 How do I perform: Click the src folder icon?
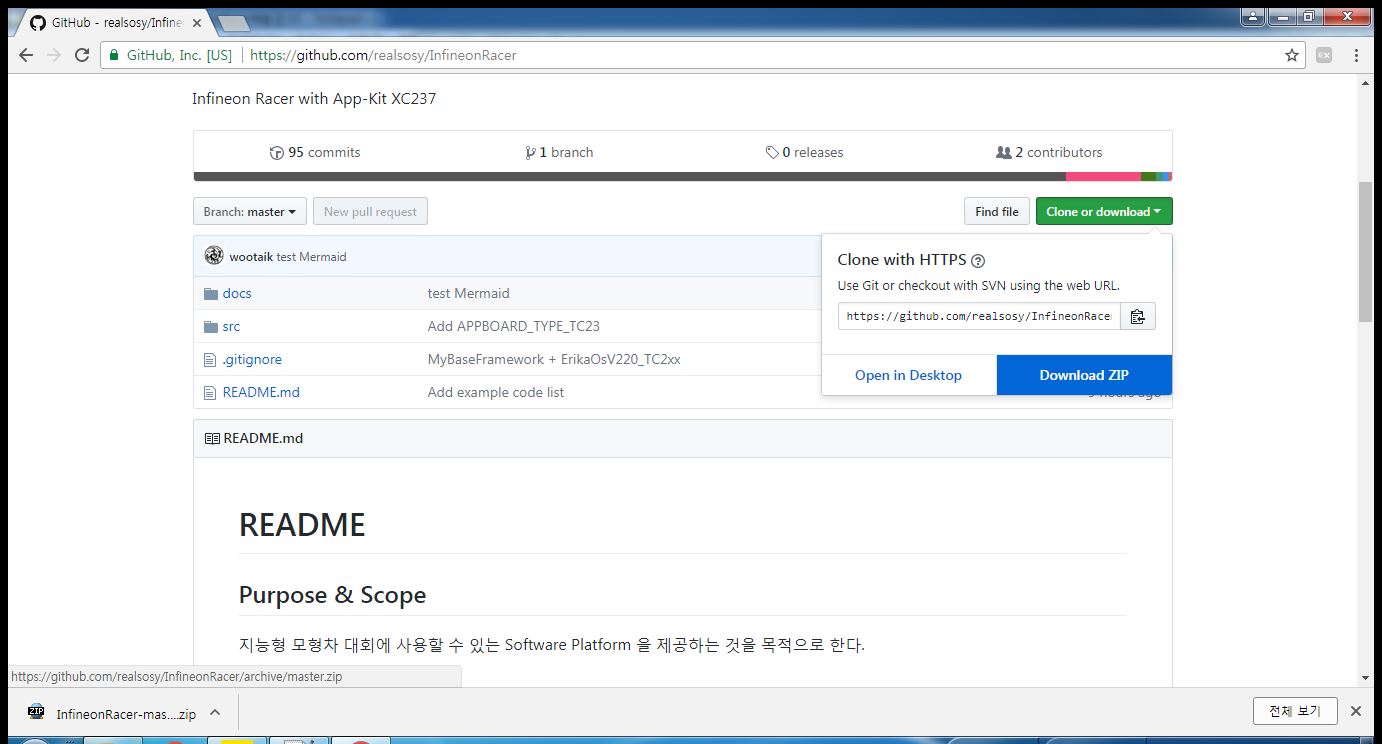(210, 326)
